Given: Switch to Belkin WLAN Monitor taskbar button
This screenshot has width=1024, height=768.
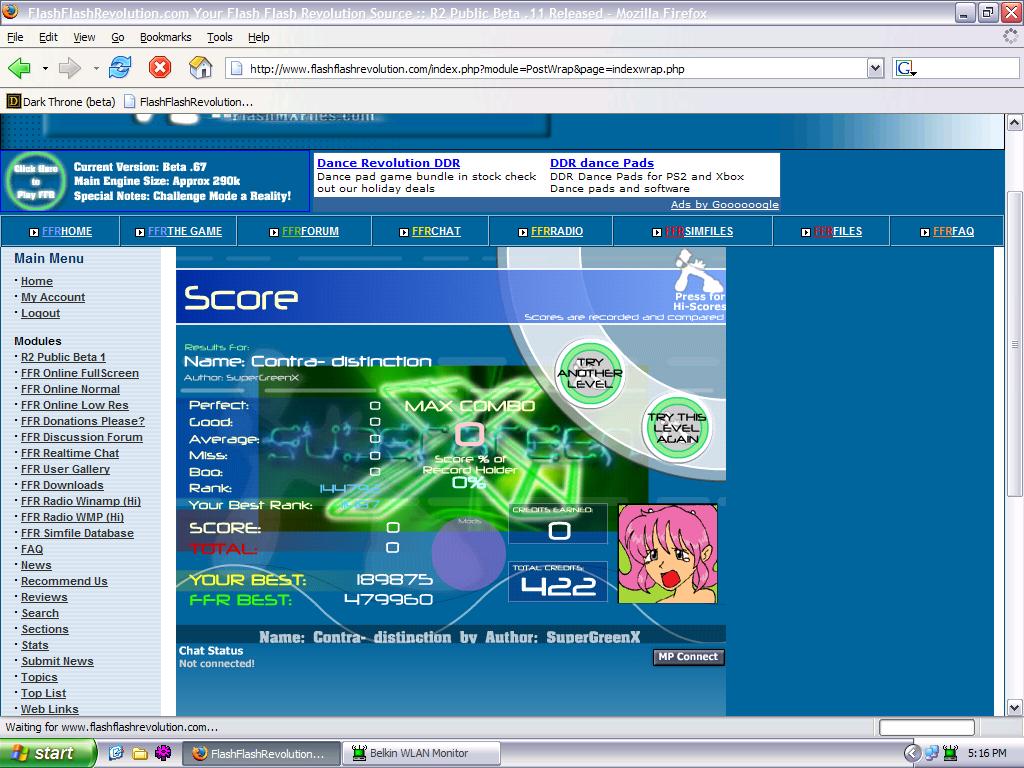Looking at the screenshot, I should click(421, 754).
